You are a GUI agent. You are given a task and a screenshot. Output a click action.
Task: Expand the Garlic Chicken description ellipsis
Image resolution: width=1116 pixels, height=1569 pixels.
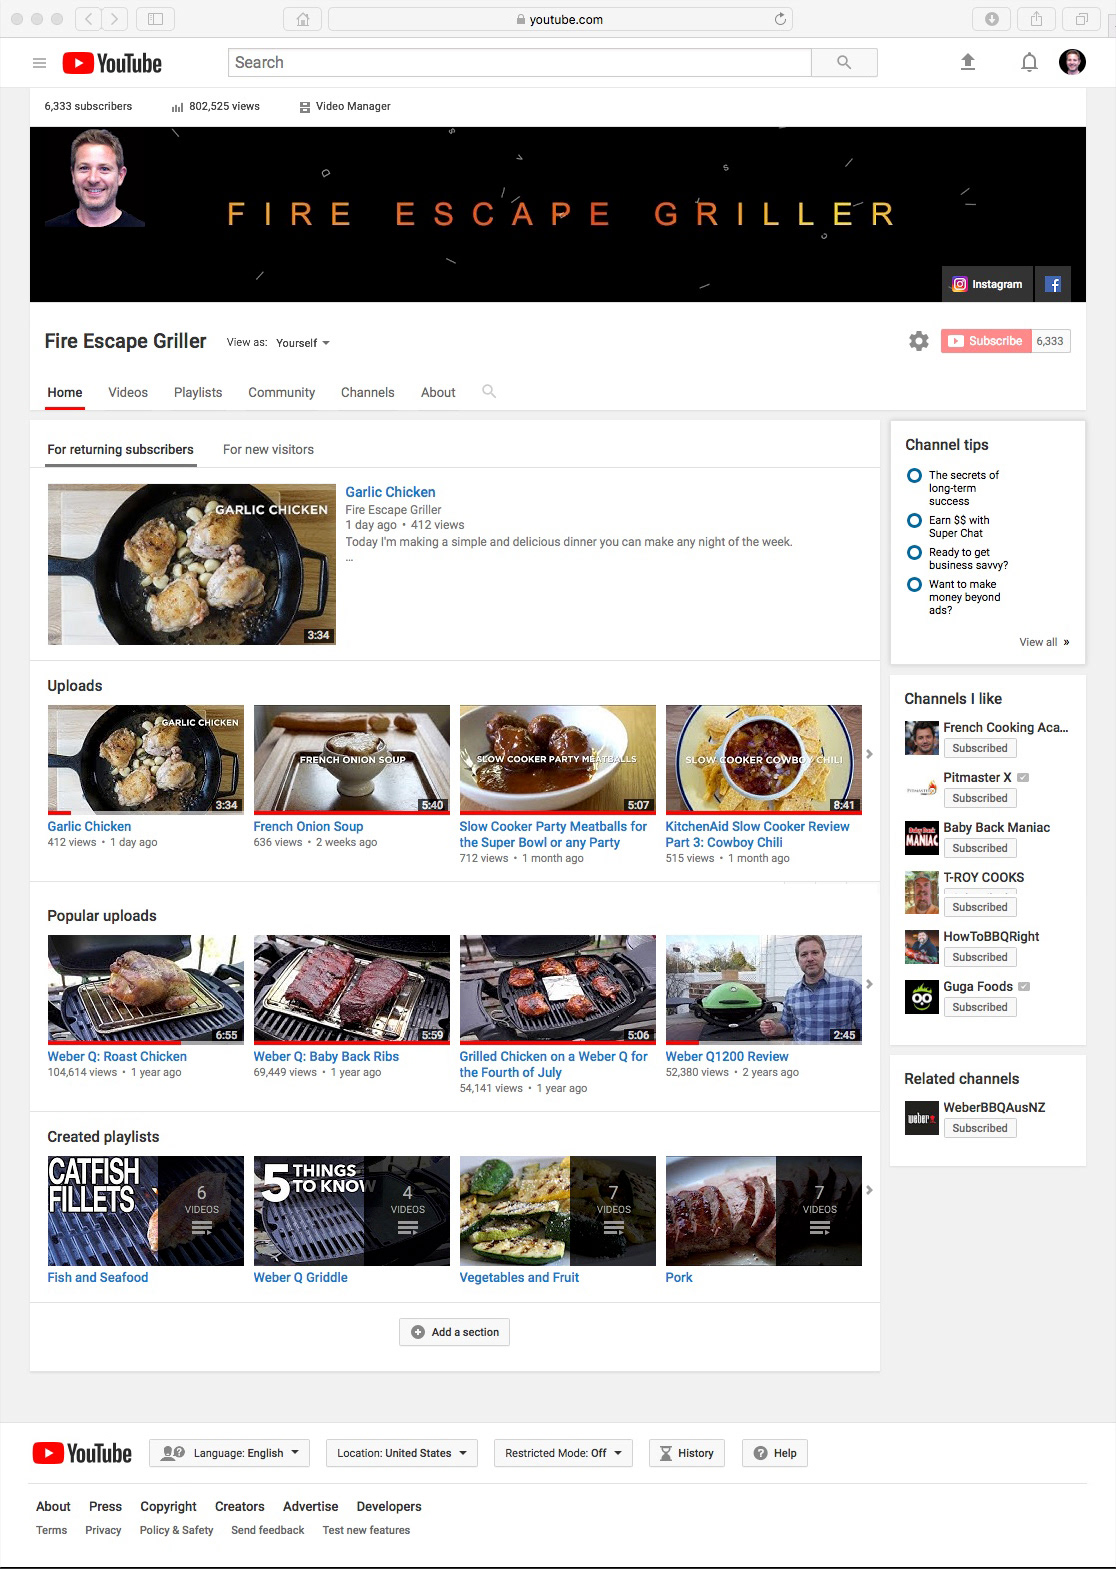[349, 559]
